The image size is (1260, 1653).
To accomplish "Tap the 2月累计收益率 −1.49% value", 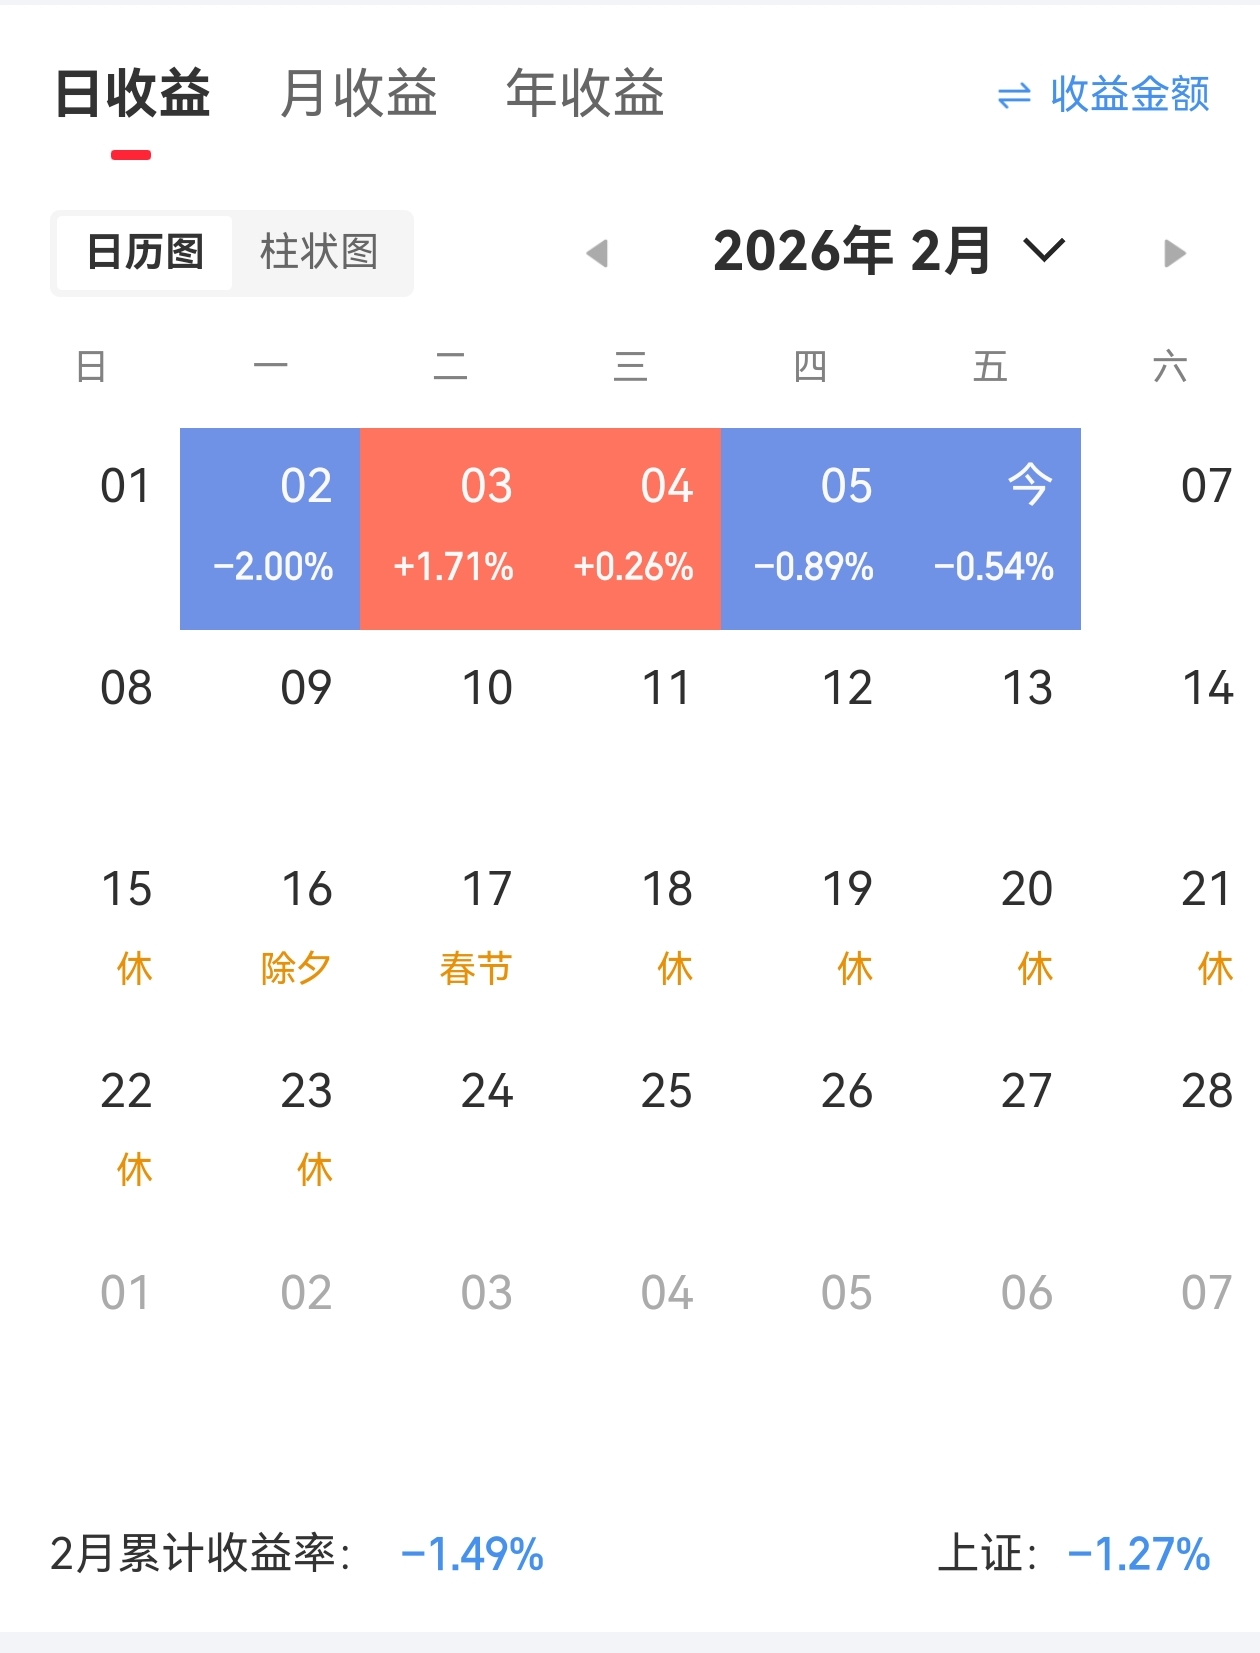I will pos(472,1555).
